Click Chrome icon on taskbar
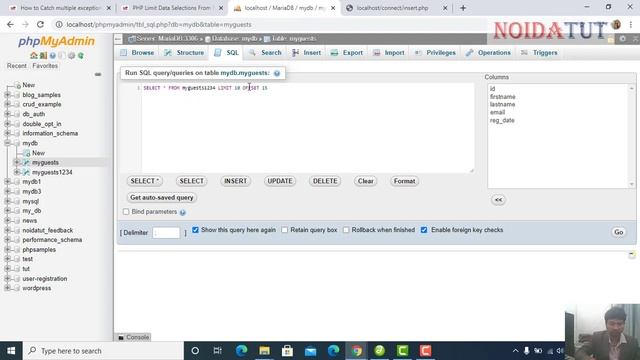 [x=357, y=351]
